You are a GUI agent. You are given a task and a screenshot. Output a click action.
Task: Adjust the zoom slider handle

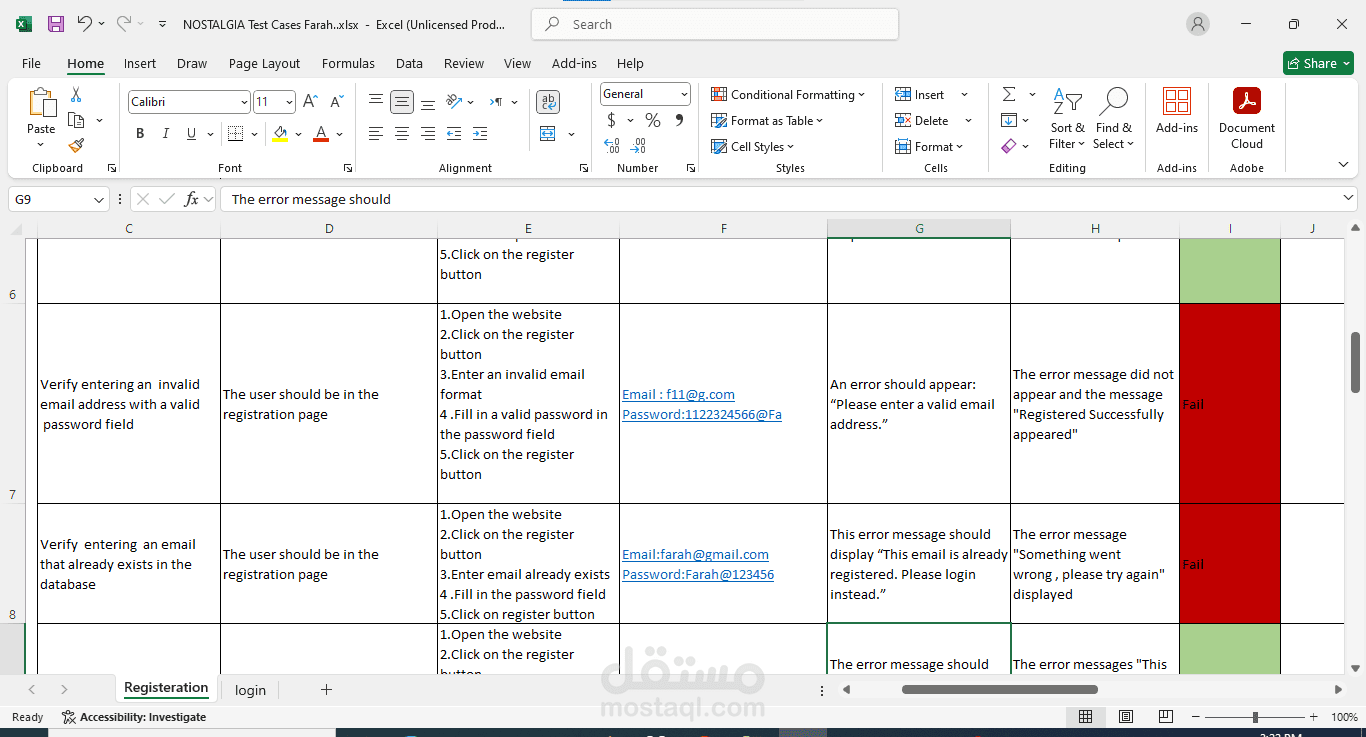(1255, 717)
